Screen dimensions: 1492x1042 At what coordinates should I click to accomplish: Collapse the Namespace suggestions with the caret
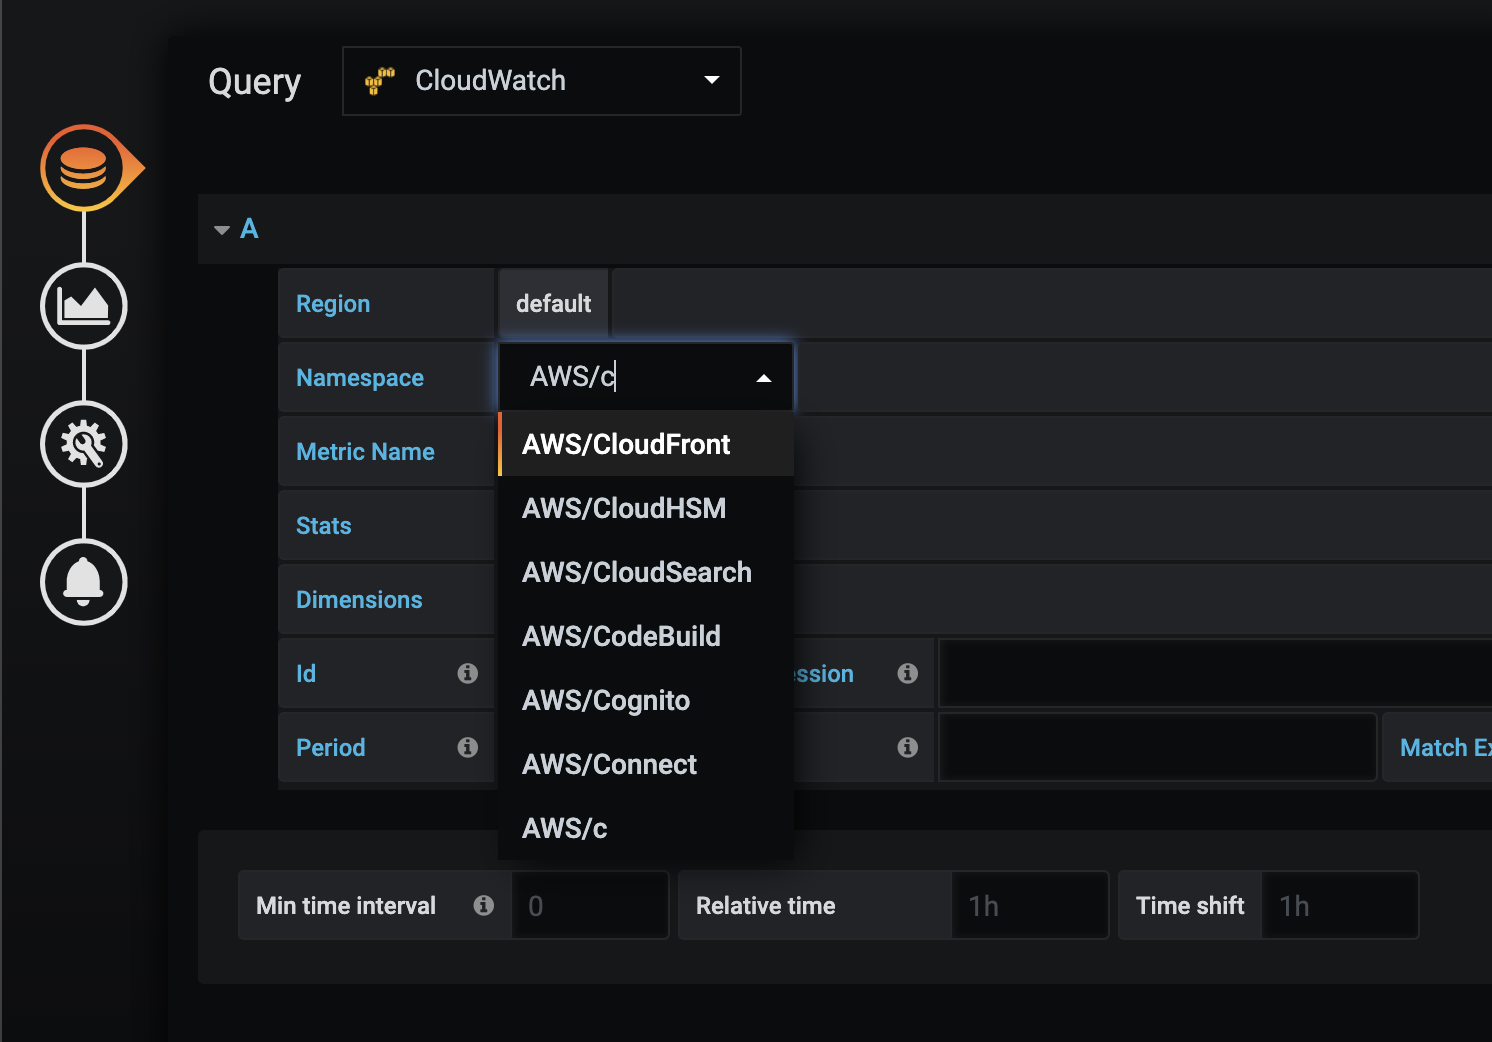(x=764, y=377)
